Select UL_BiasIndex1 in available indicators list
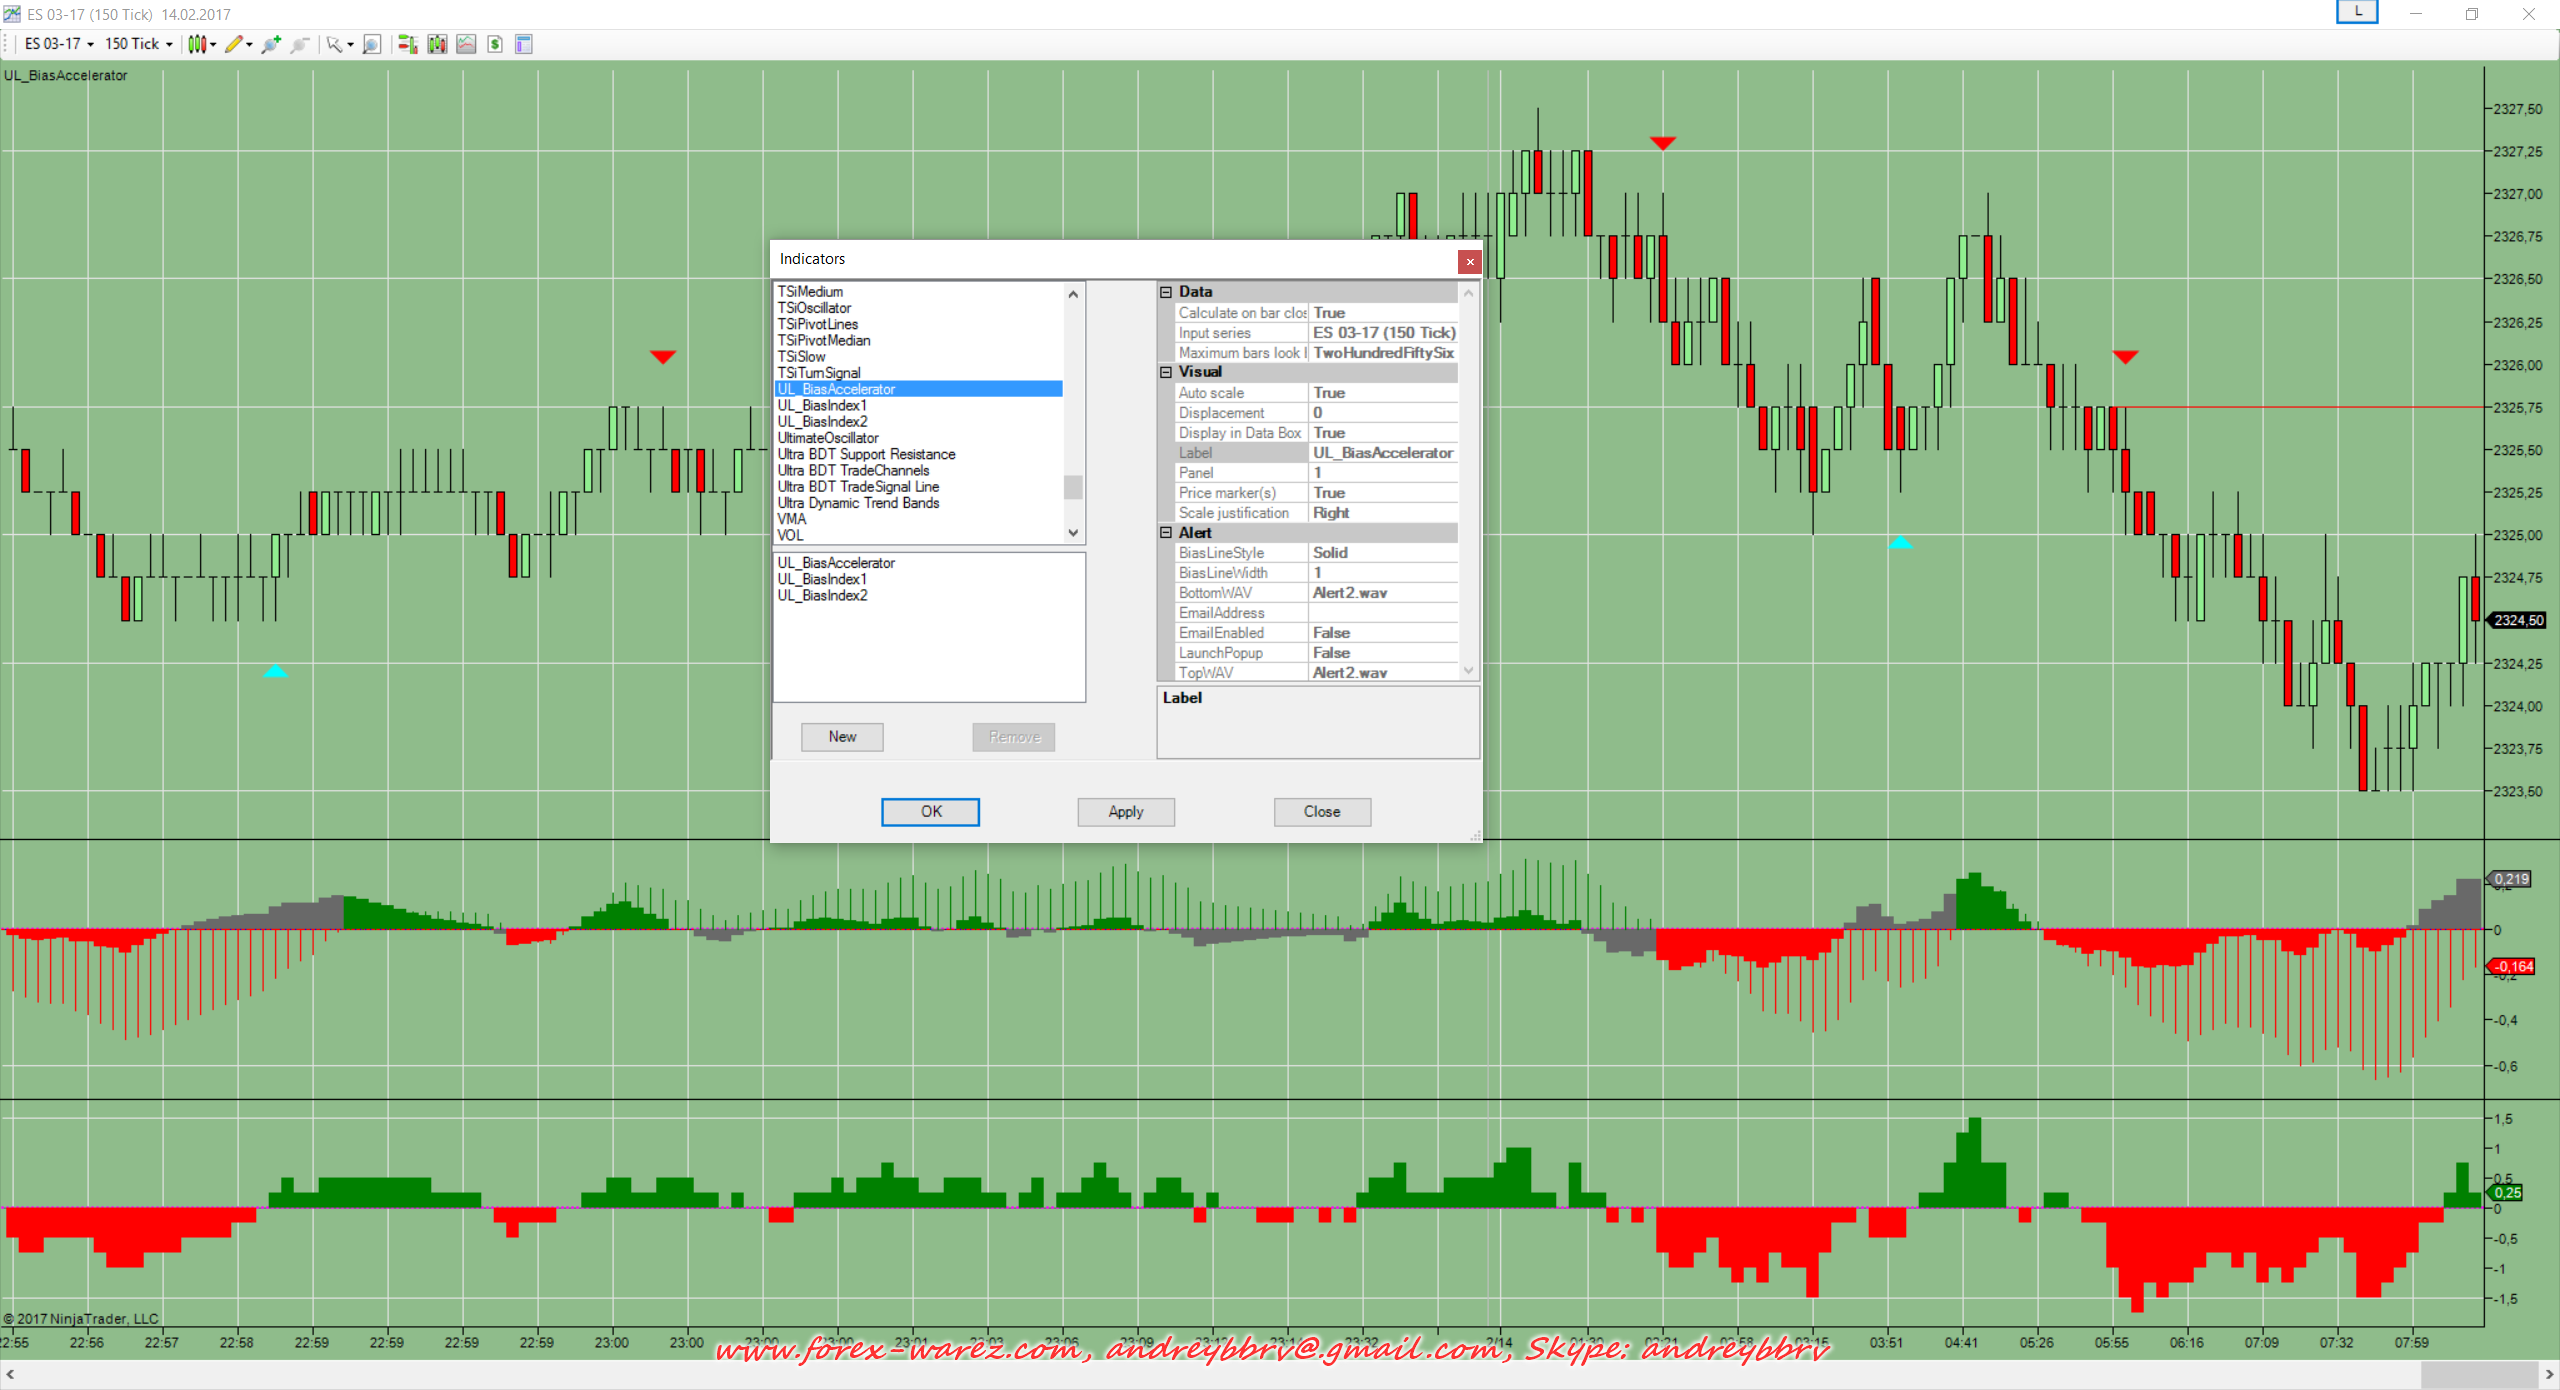 click(822, 405)
